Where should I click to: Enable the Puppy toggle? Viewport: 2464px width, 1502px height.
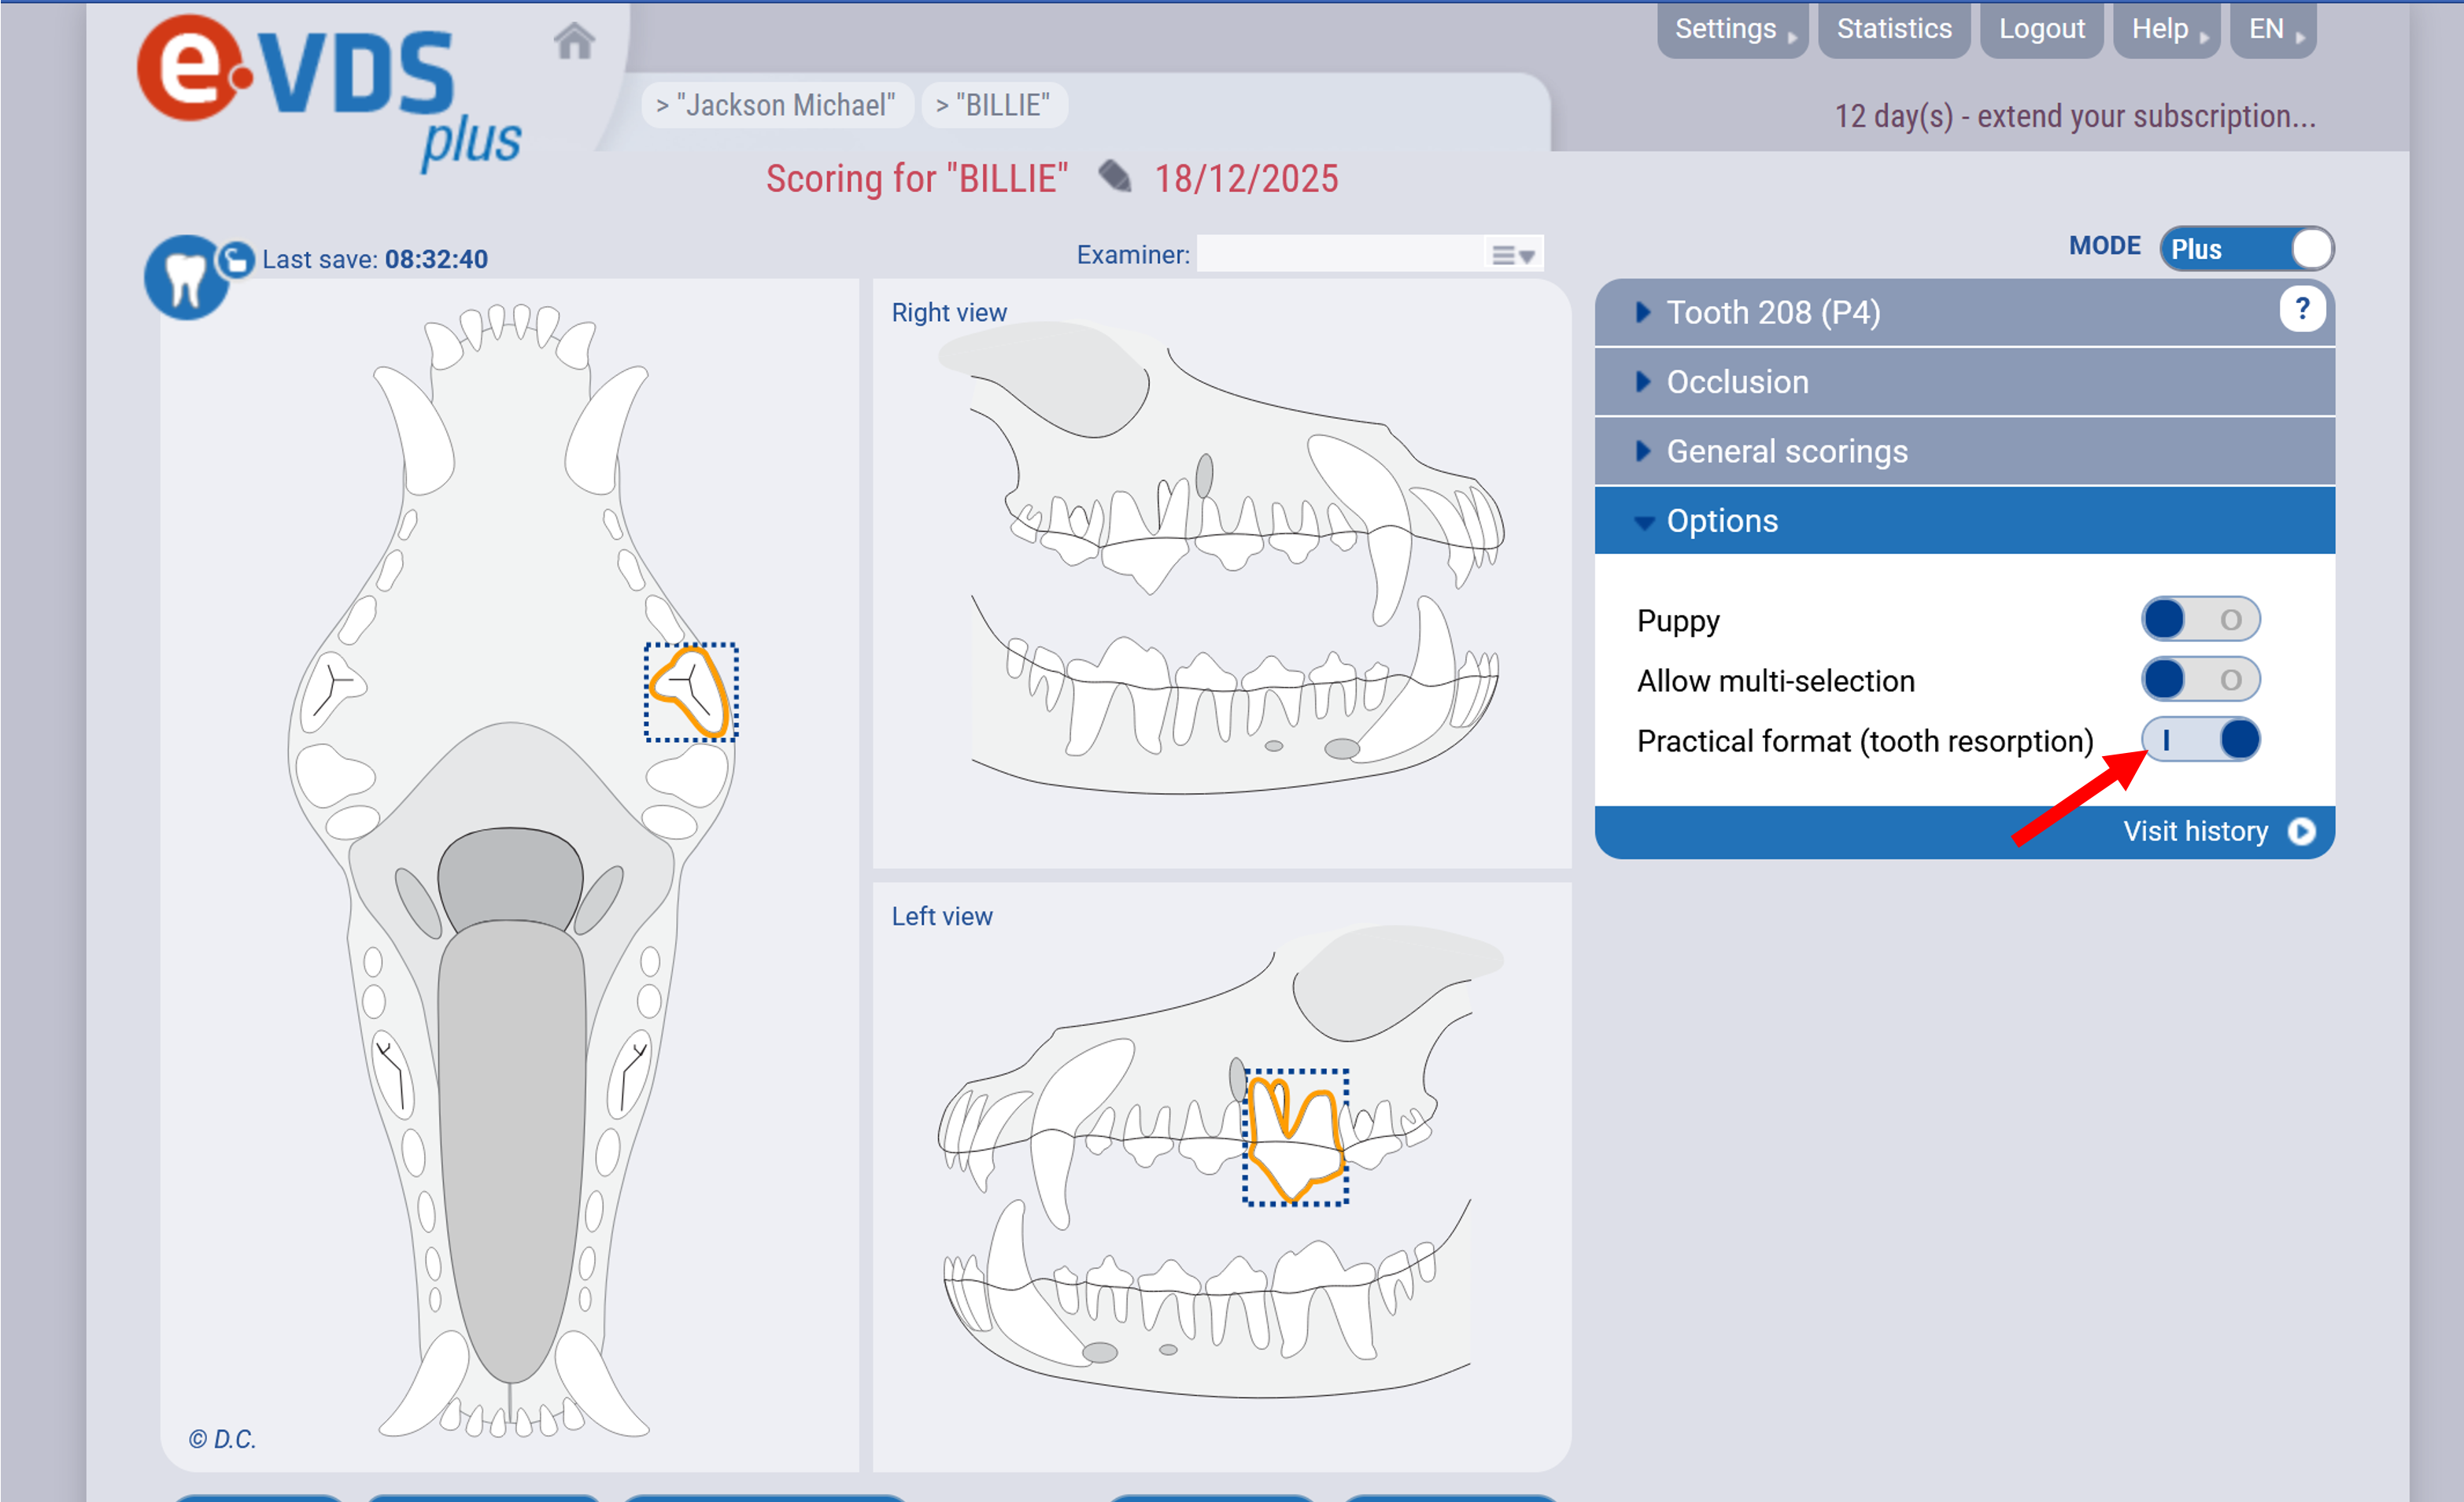[2199, 620]
